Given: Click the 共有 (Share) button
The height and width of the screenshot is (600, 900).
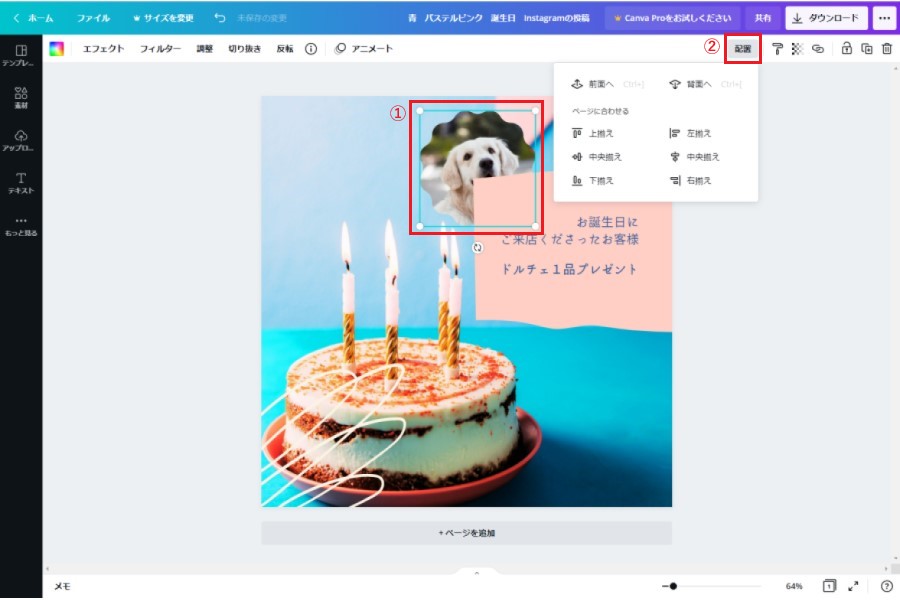Looking at the screenshot, I should pyautogui.click(x=763, y=18).
